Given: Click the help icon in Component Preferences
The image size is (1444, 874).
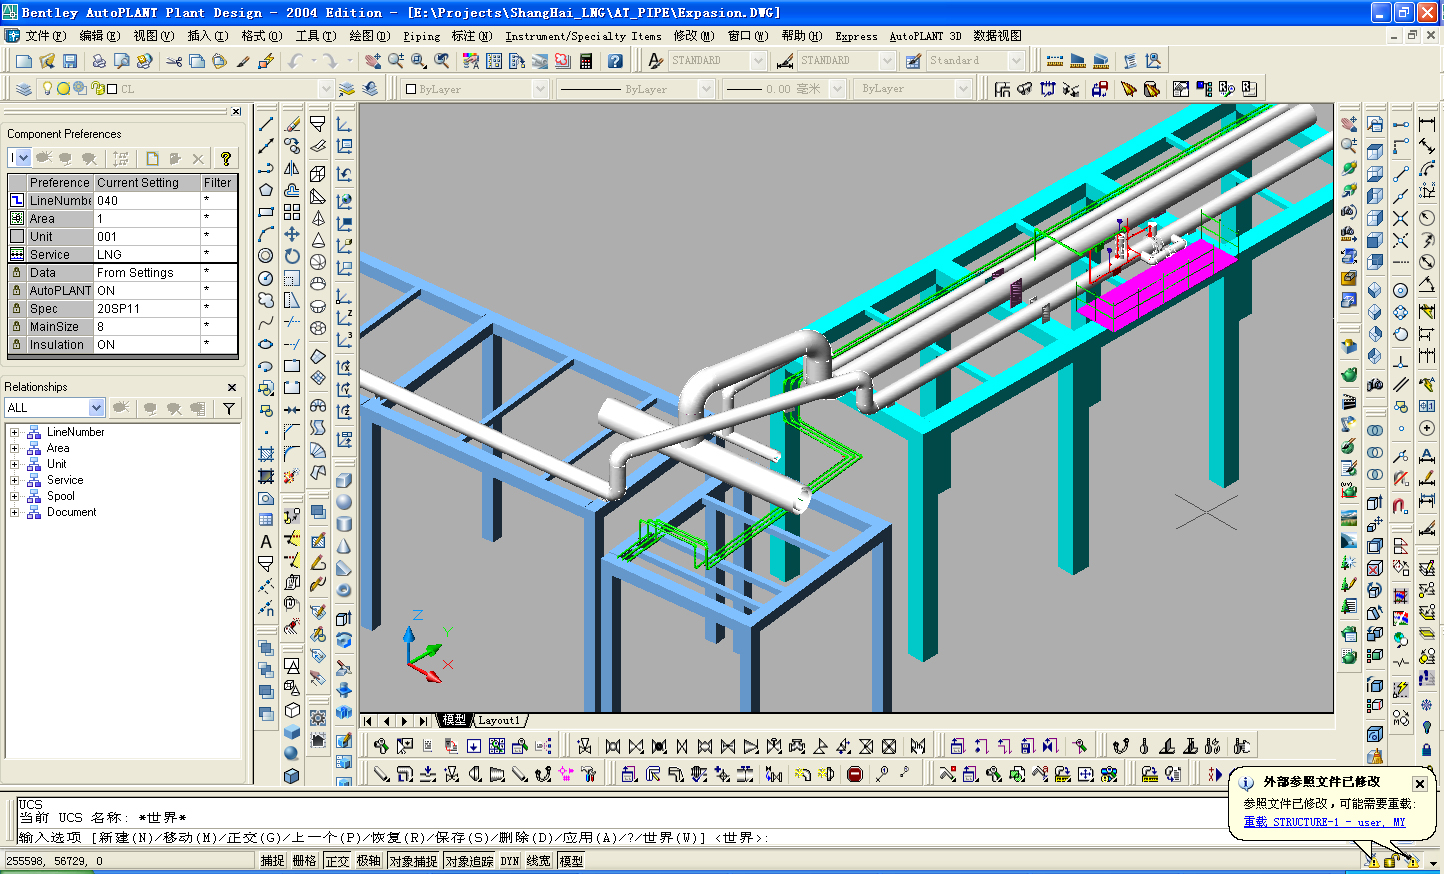Looking at the screenshot, I should point(226,158).
